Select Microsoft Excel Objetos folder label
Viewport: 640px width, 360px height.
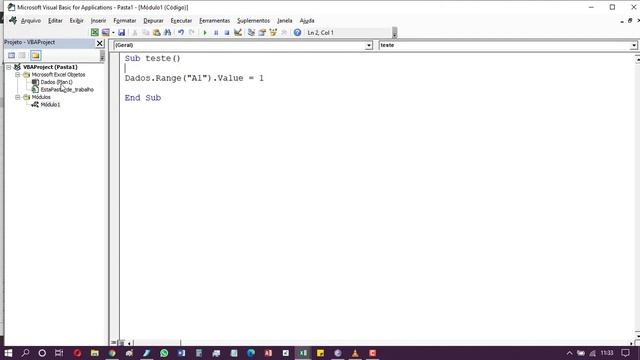[58, 75]
